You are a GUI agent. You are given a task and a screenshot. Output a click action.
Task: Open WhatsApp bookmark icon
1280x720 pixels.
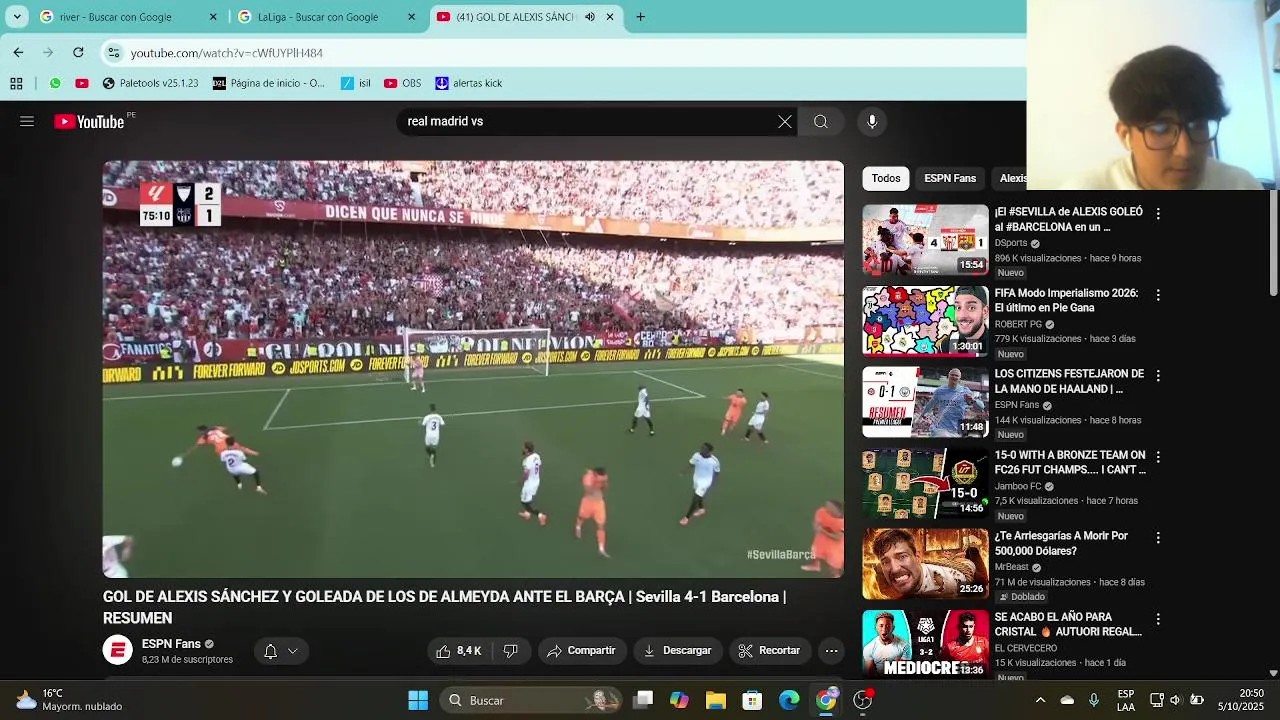[55, 83]
